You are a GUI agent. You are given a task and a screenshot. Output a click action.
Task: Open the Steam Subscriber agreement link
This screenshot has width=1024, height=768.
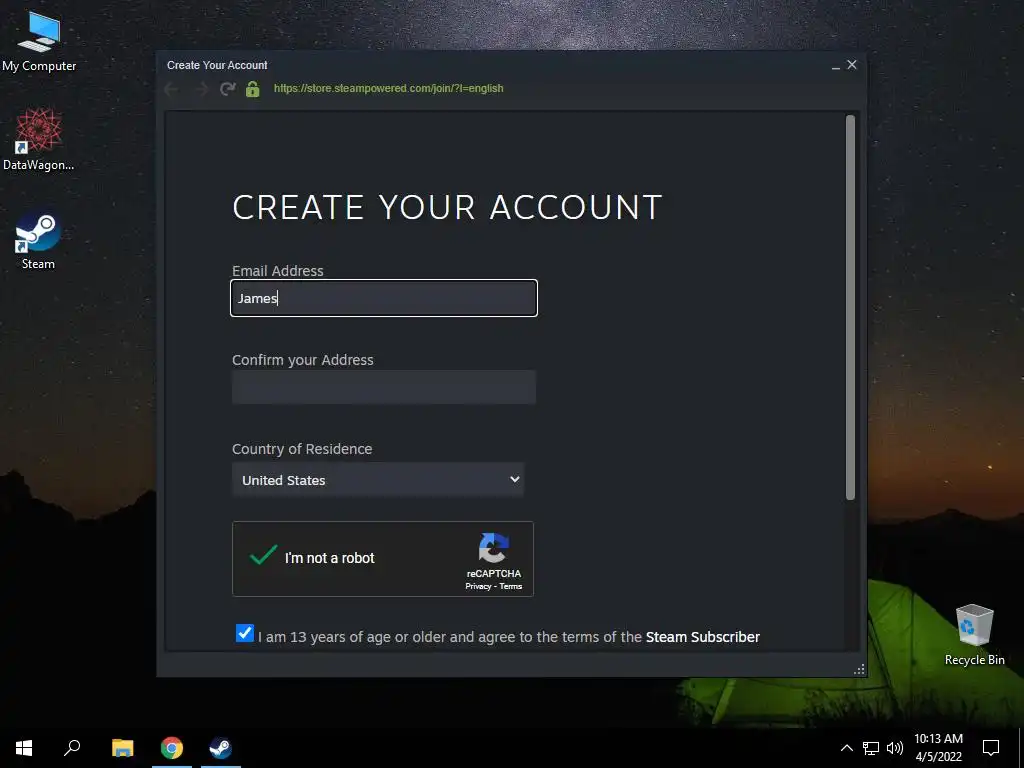coord(703,637)
